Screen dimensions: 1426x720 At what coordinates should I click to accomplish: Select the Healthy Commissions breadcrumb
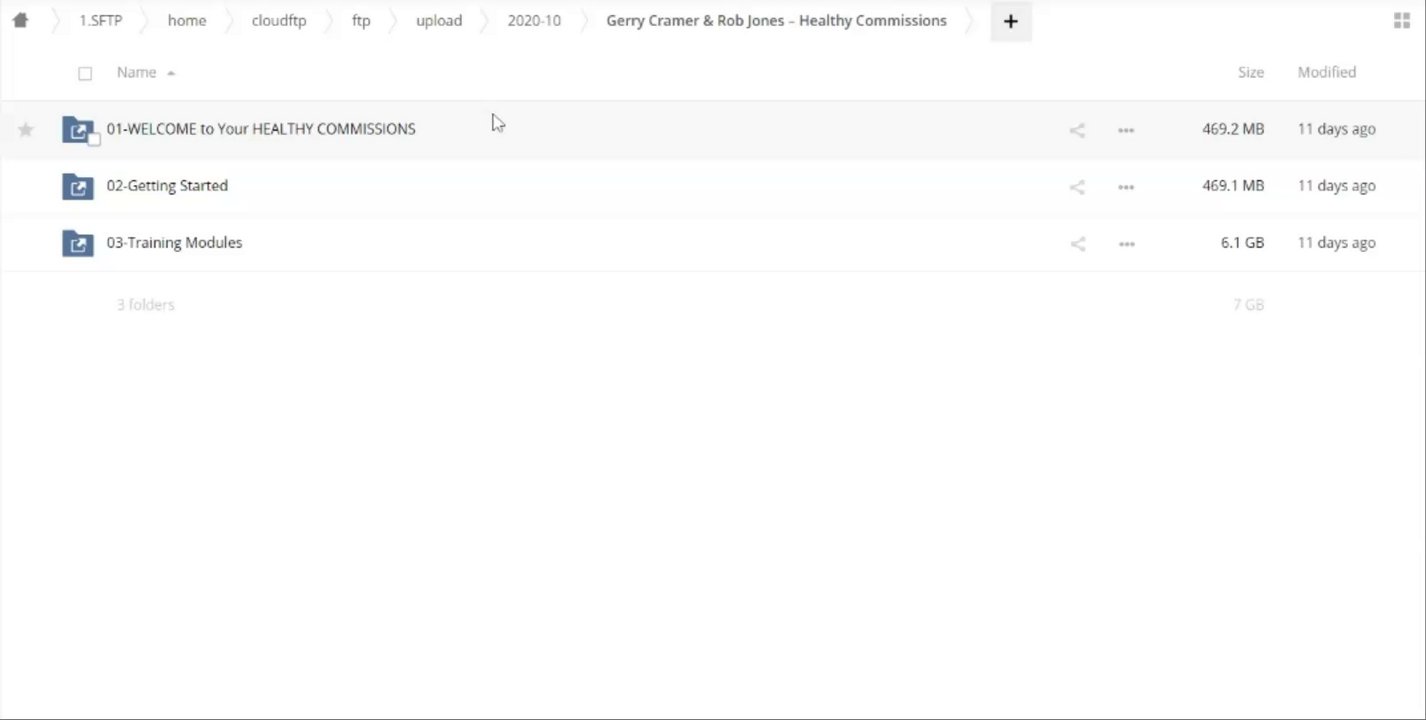point(776,20)
